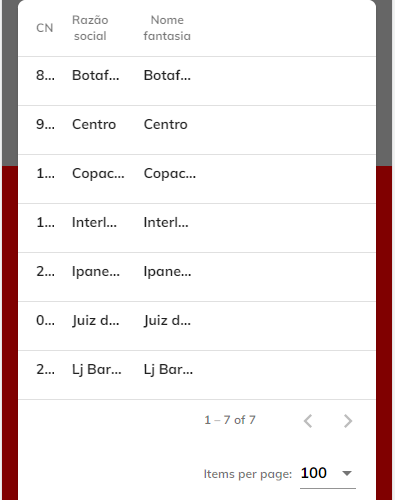
Task: Select the Centro razão social cell
Action: pos(94,124)
